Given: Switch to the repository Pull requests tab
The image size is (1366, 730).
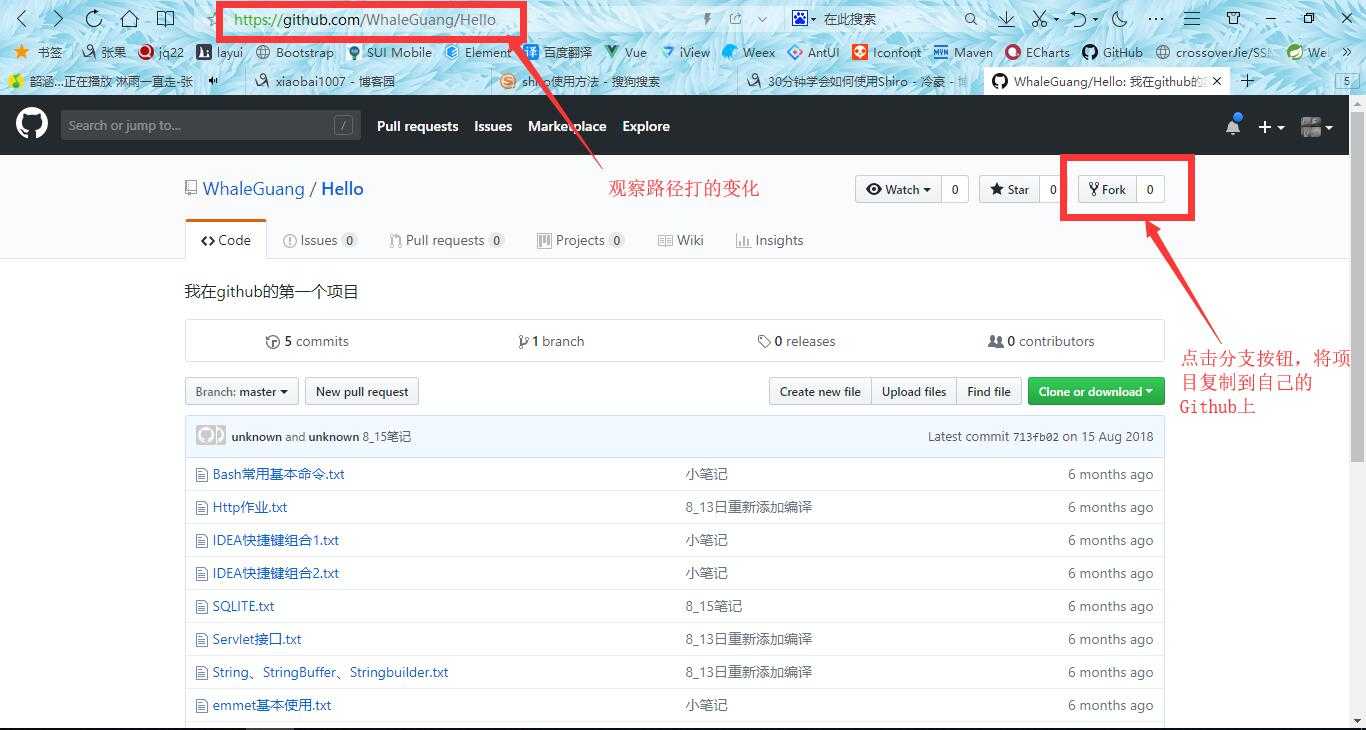Looking at the screenshot, I should click(446, 240).
